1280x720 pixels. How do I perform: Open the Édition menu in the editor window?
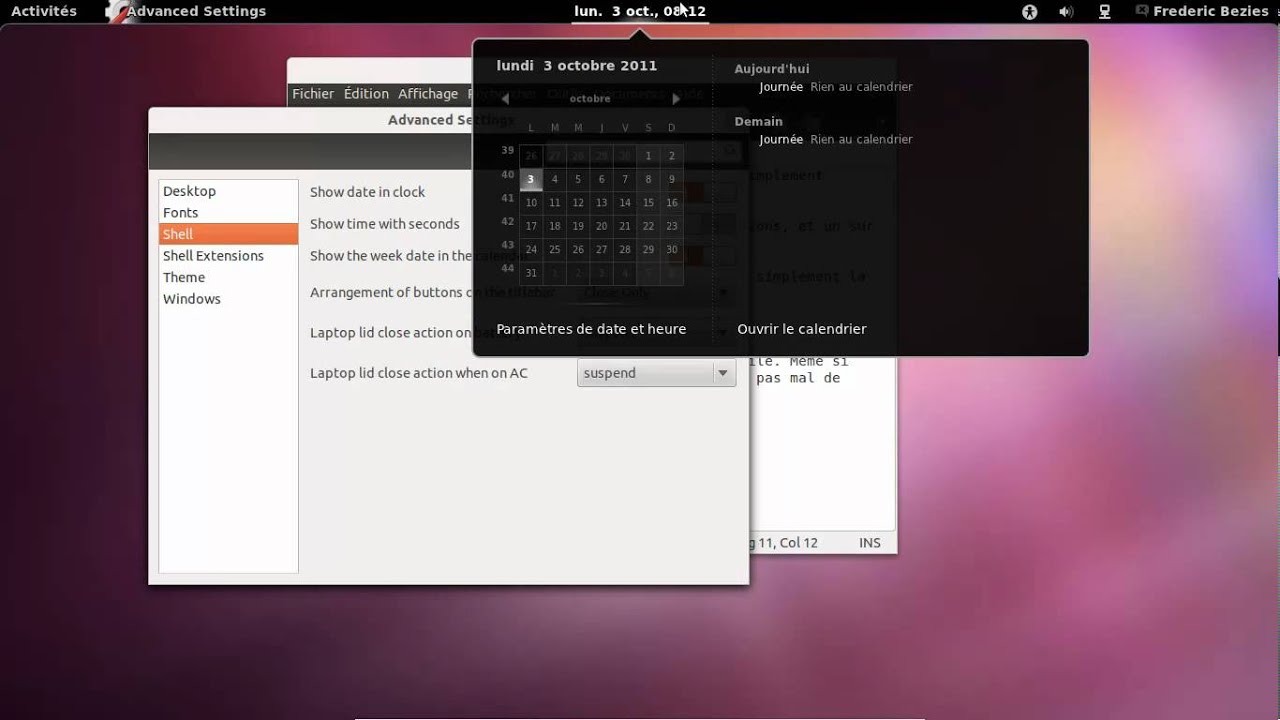point(366,94)
